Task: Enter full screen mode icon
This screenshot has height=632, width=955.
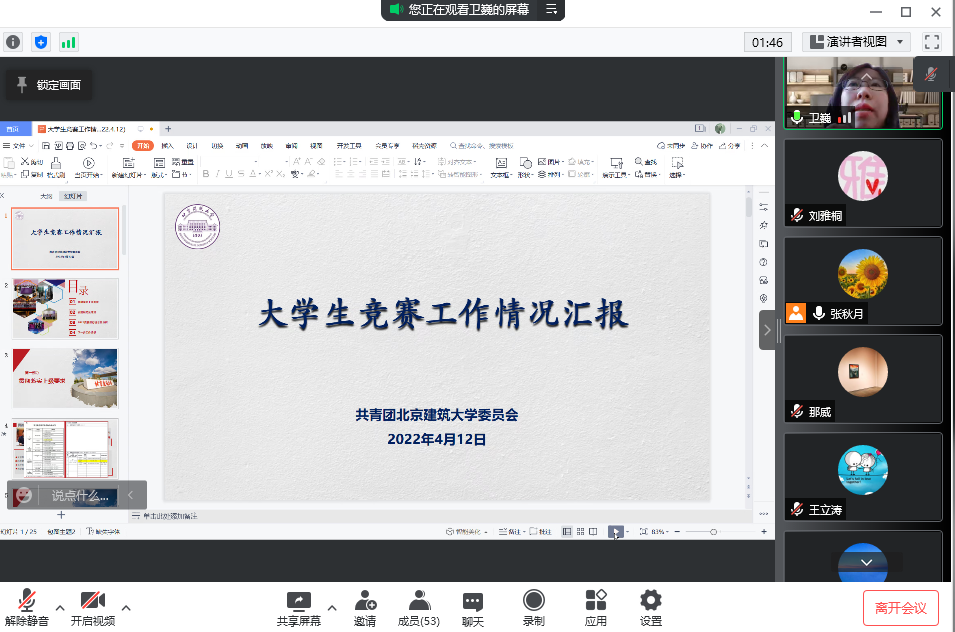Action: tap(932, 42)
